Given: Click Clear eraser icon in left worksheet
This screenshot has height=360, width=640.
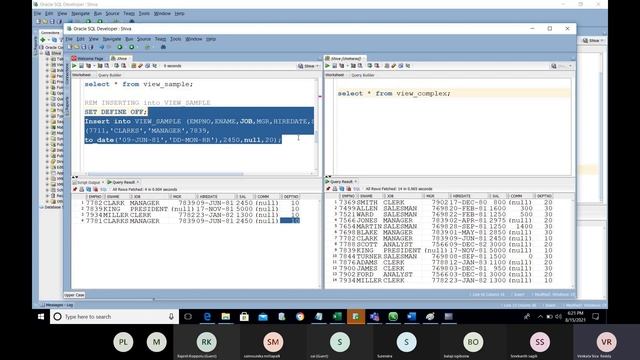Looking at the screenshot, I should tap(147, 66).
